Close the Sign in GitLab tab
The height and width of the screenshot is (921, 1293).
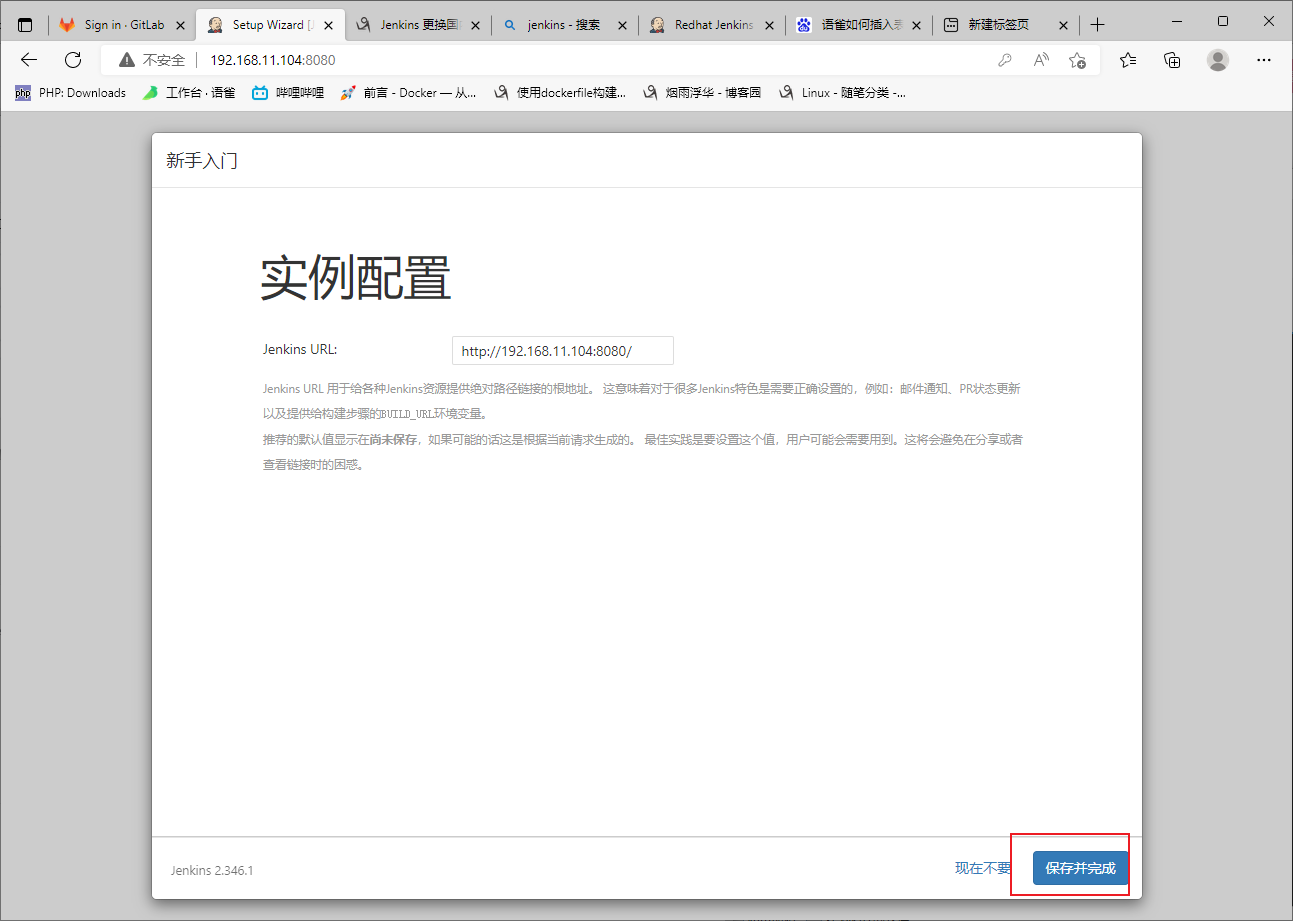tap(180, 25)
